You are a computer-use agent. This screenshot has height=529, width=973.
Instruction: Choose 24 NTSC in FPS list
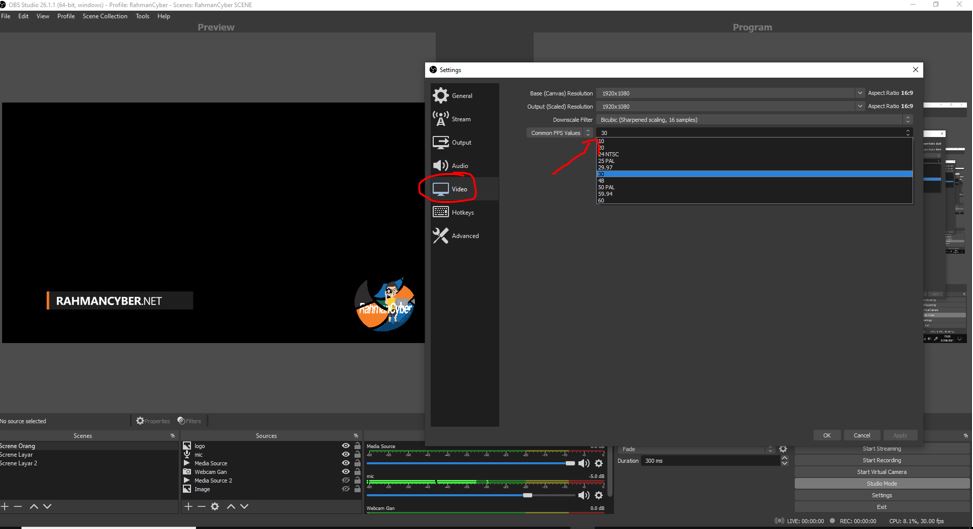[754, 154]
